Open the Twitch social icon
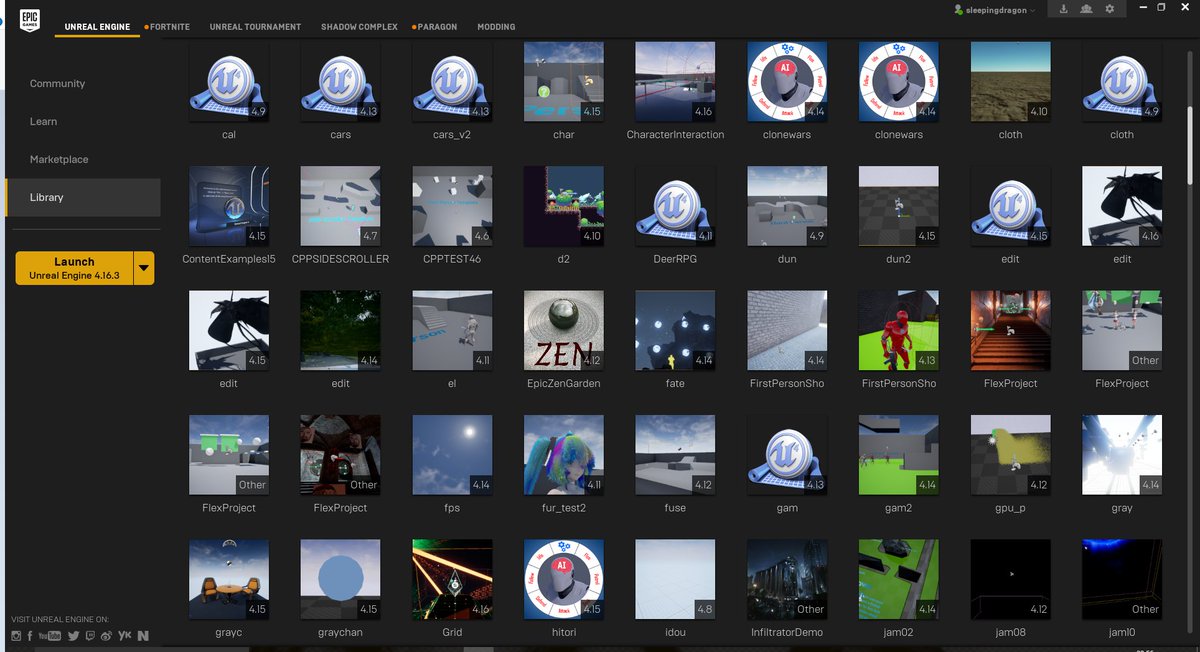1200x652 pixels. [91, 636]
